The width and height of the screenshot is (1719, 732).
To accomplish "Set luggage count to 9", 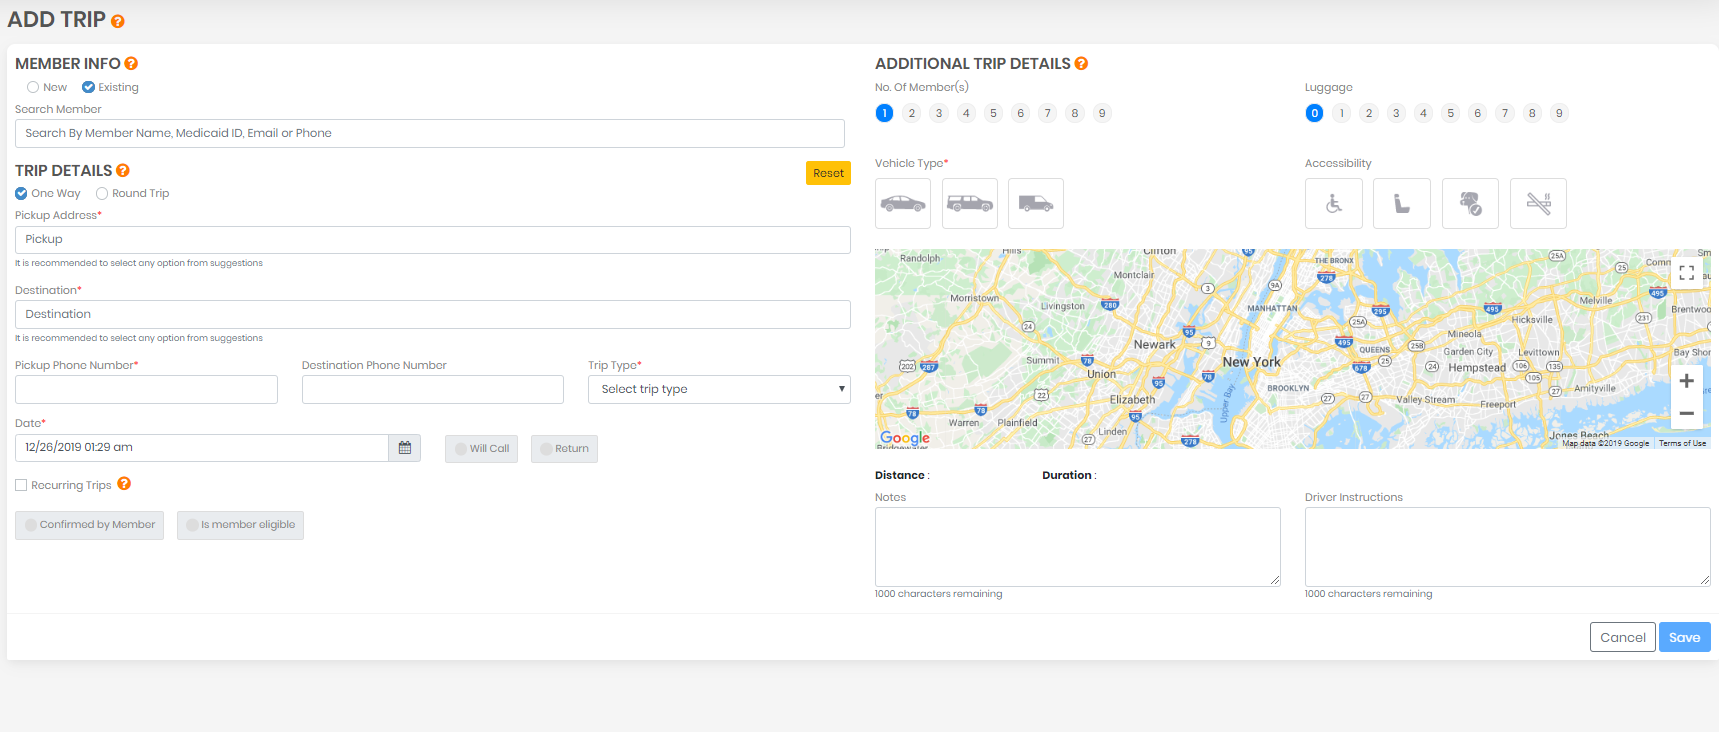I will [x=1559, y=114].
